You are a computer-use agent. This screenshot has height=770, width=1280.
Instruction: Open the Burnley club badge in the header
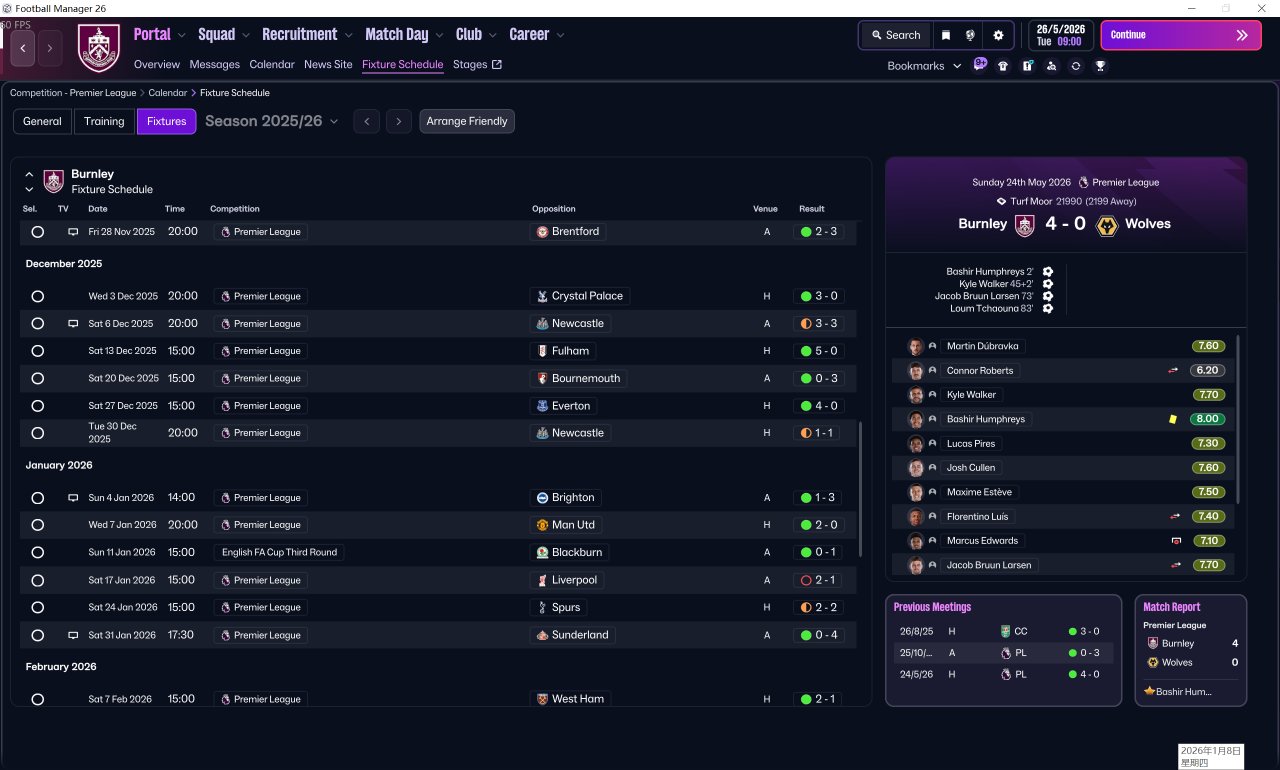pos(98,48)
